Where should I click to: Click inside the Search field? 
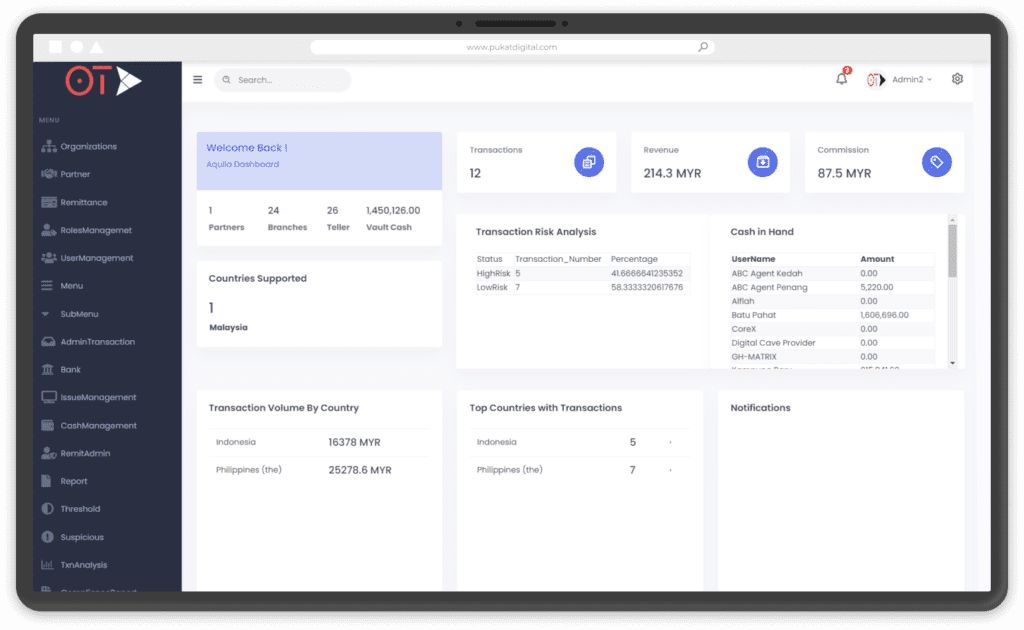click(x=280, y=79)
